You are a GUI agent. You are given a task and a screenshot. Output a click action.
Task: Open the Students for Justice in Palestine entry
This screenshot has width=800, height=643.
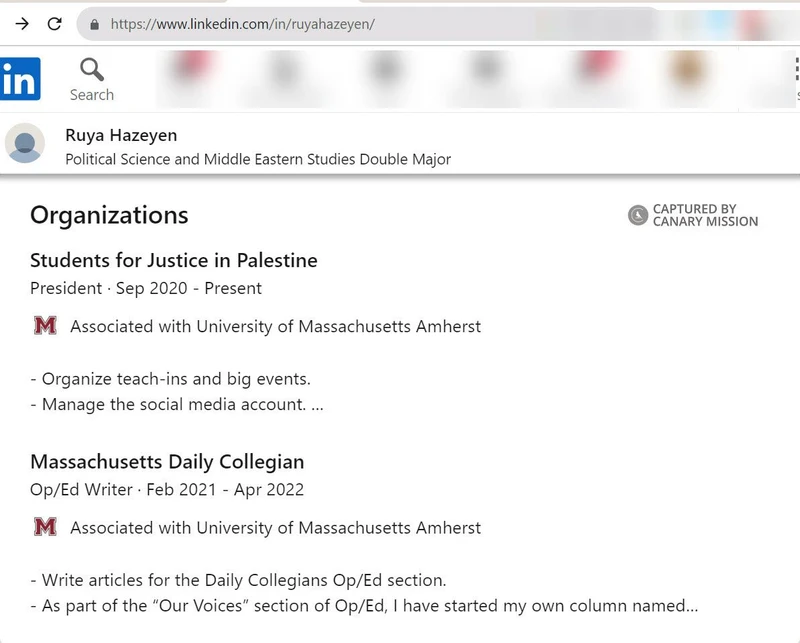point(173,260)
